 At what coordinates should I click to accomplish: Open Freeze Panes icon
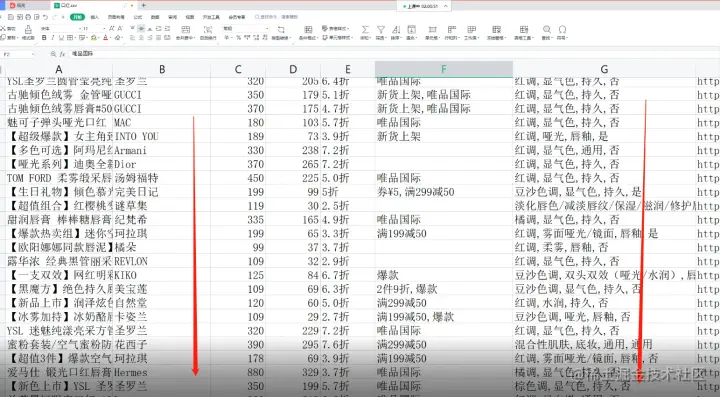[x=495, y=30]
